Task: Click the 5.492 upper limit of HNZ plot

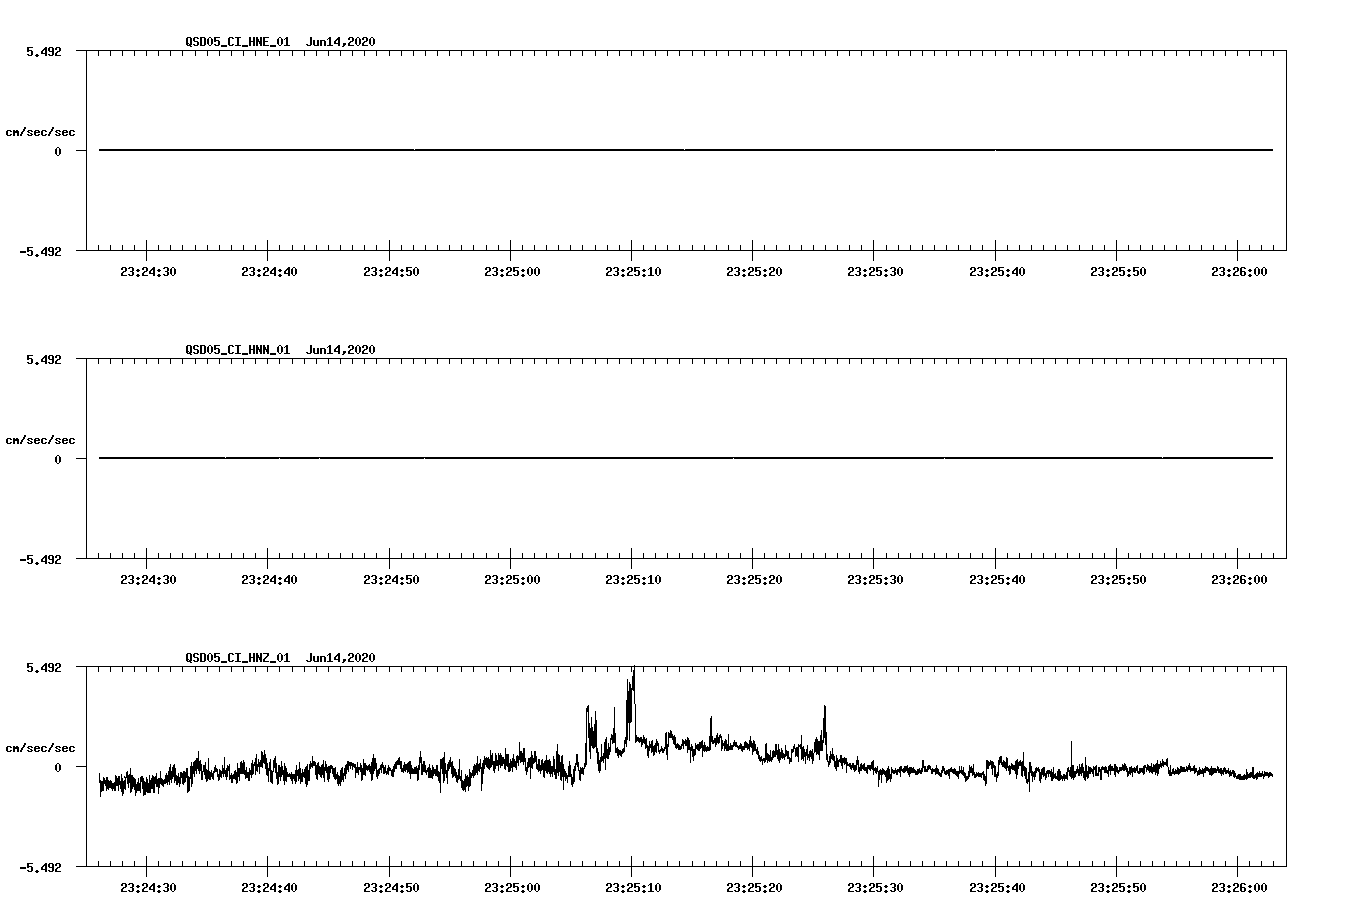Action: point(43,667)
